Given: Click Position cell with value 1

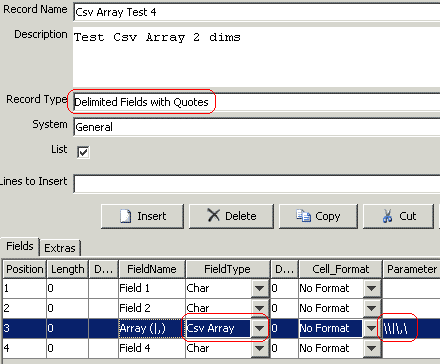Looking at the screenshot, I should (x=25, y=288).
